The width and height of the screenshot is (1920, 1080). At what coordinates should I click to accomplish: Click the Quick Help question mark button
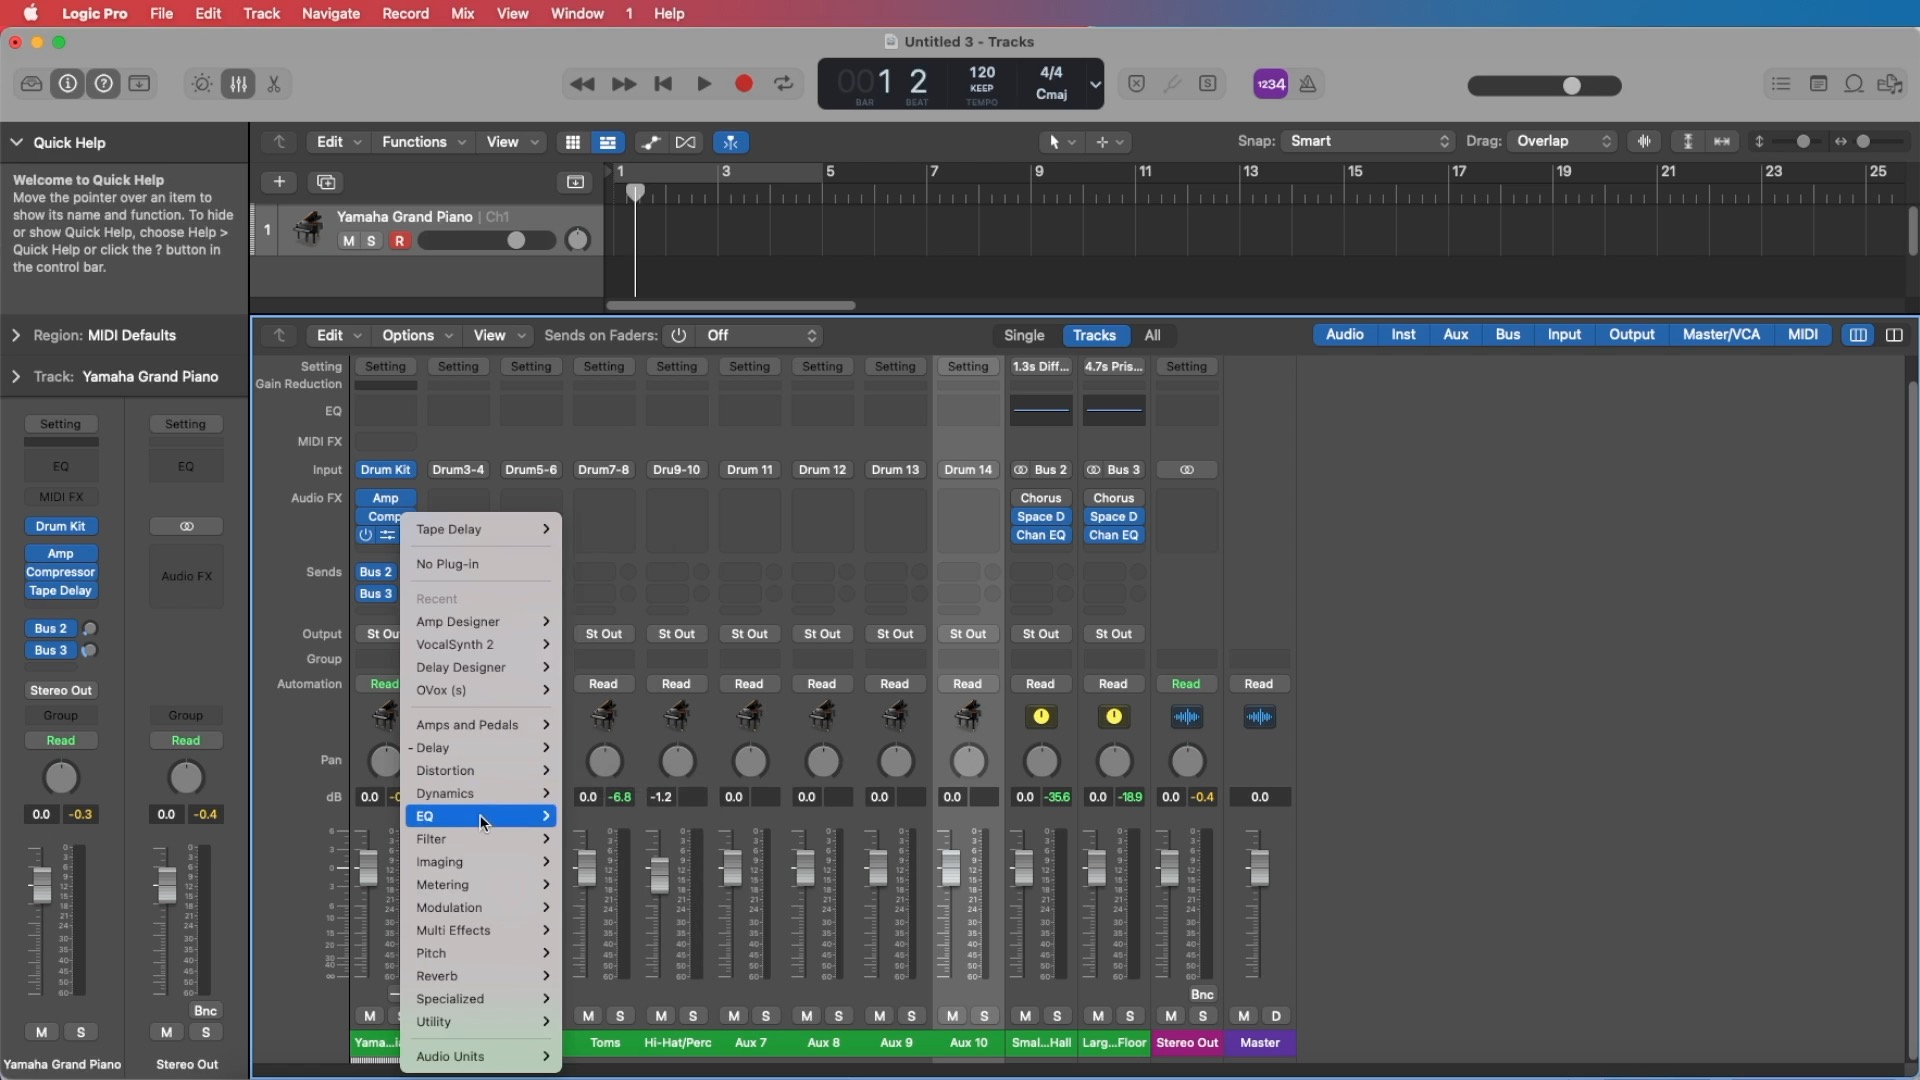(x=104, y=84)
